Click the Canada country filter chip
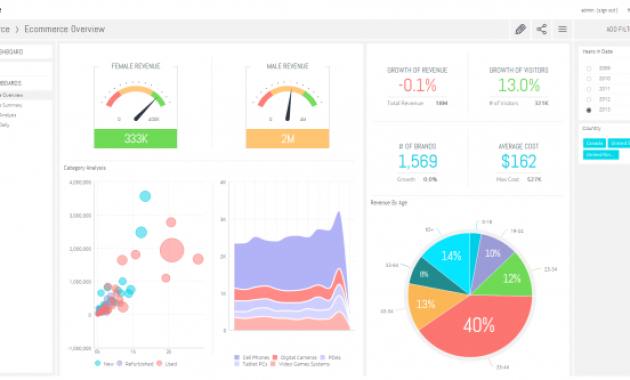The height and width of the screenshot is (380, 630). click(x=594, y=143)
